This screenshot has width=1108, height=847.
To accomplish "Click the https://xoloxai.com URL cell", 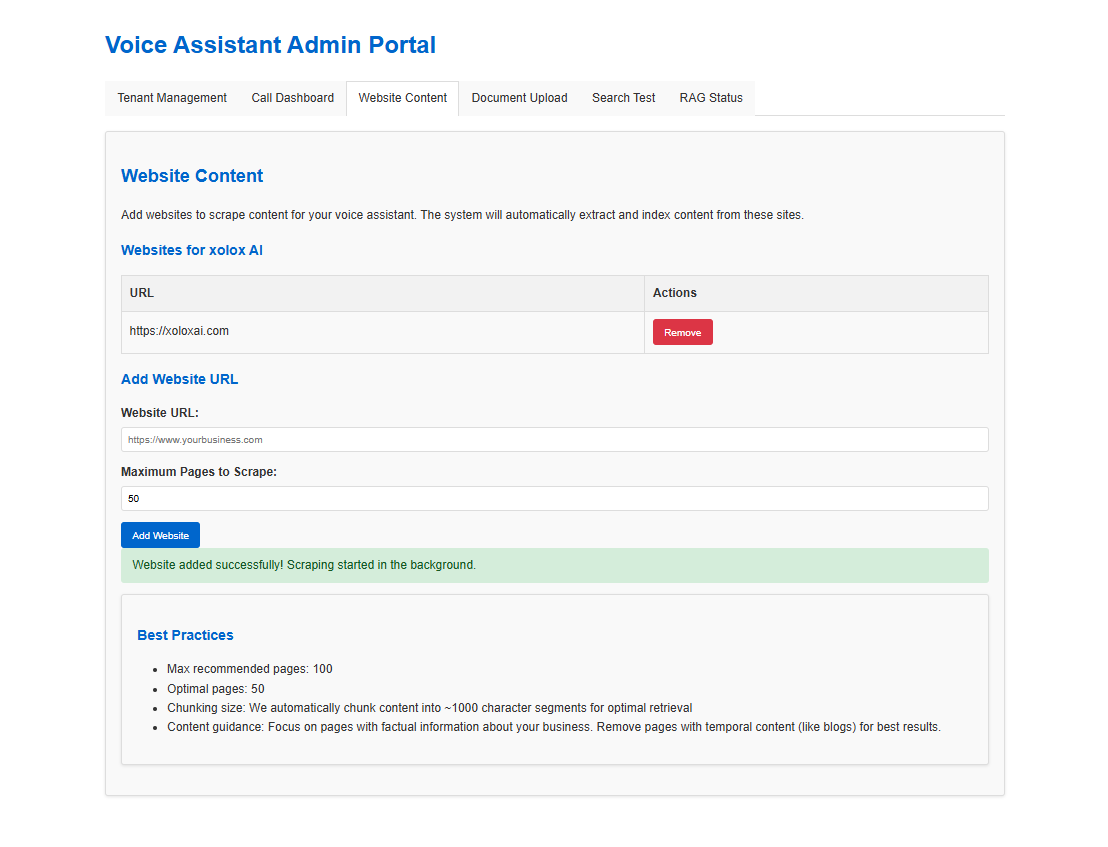I will click(x=179, y=331).
